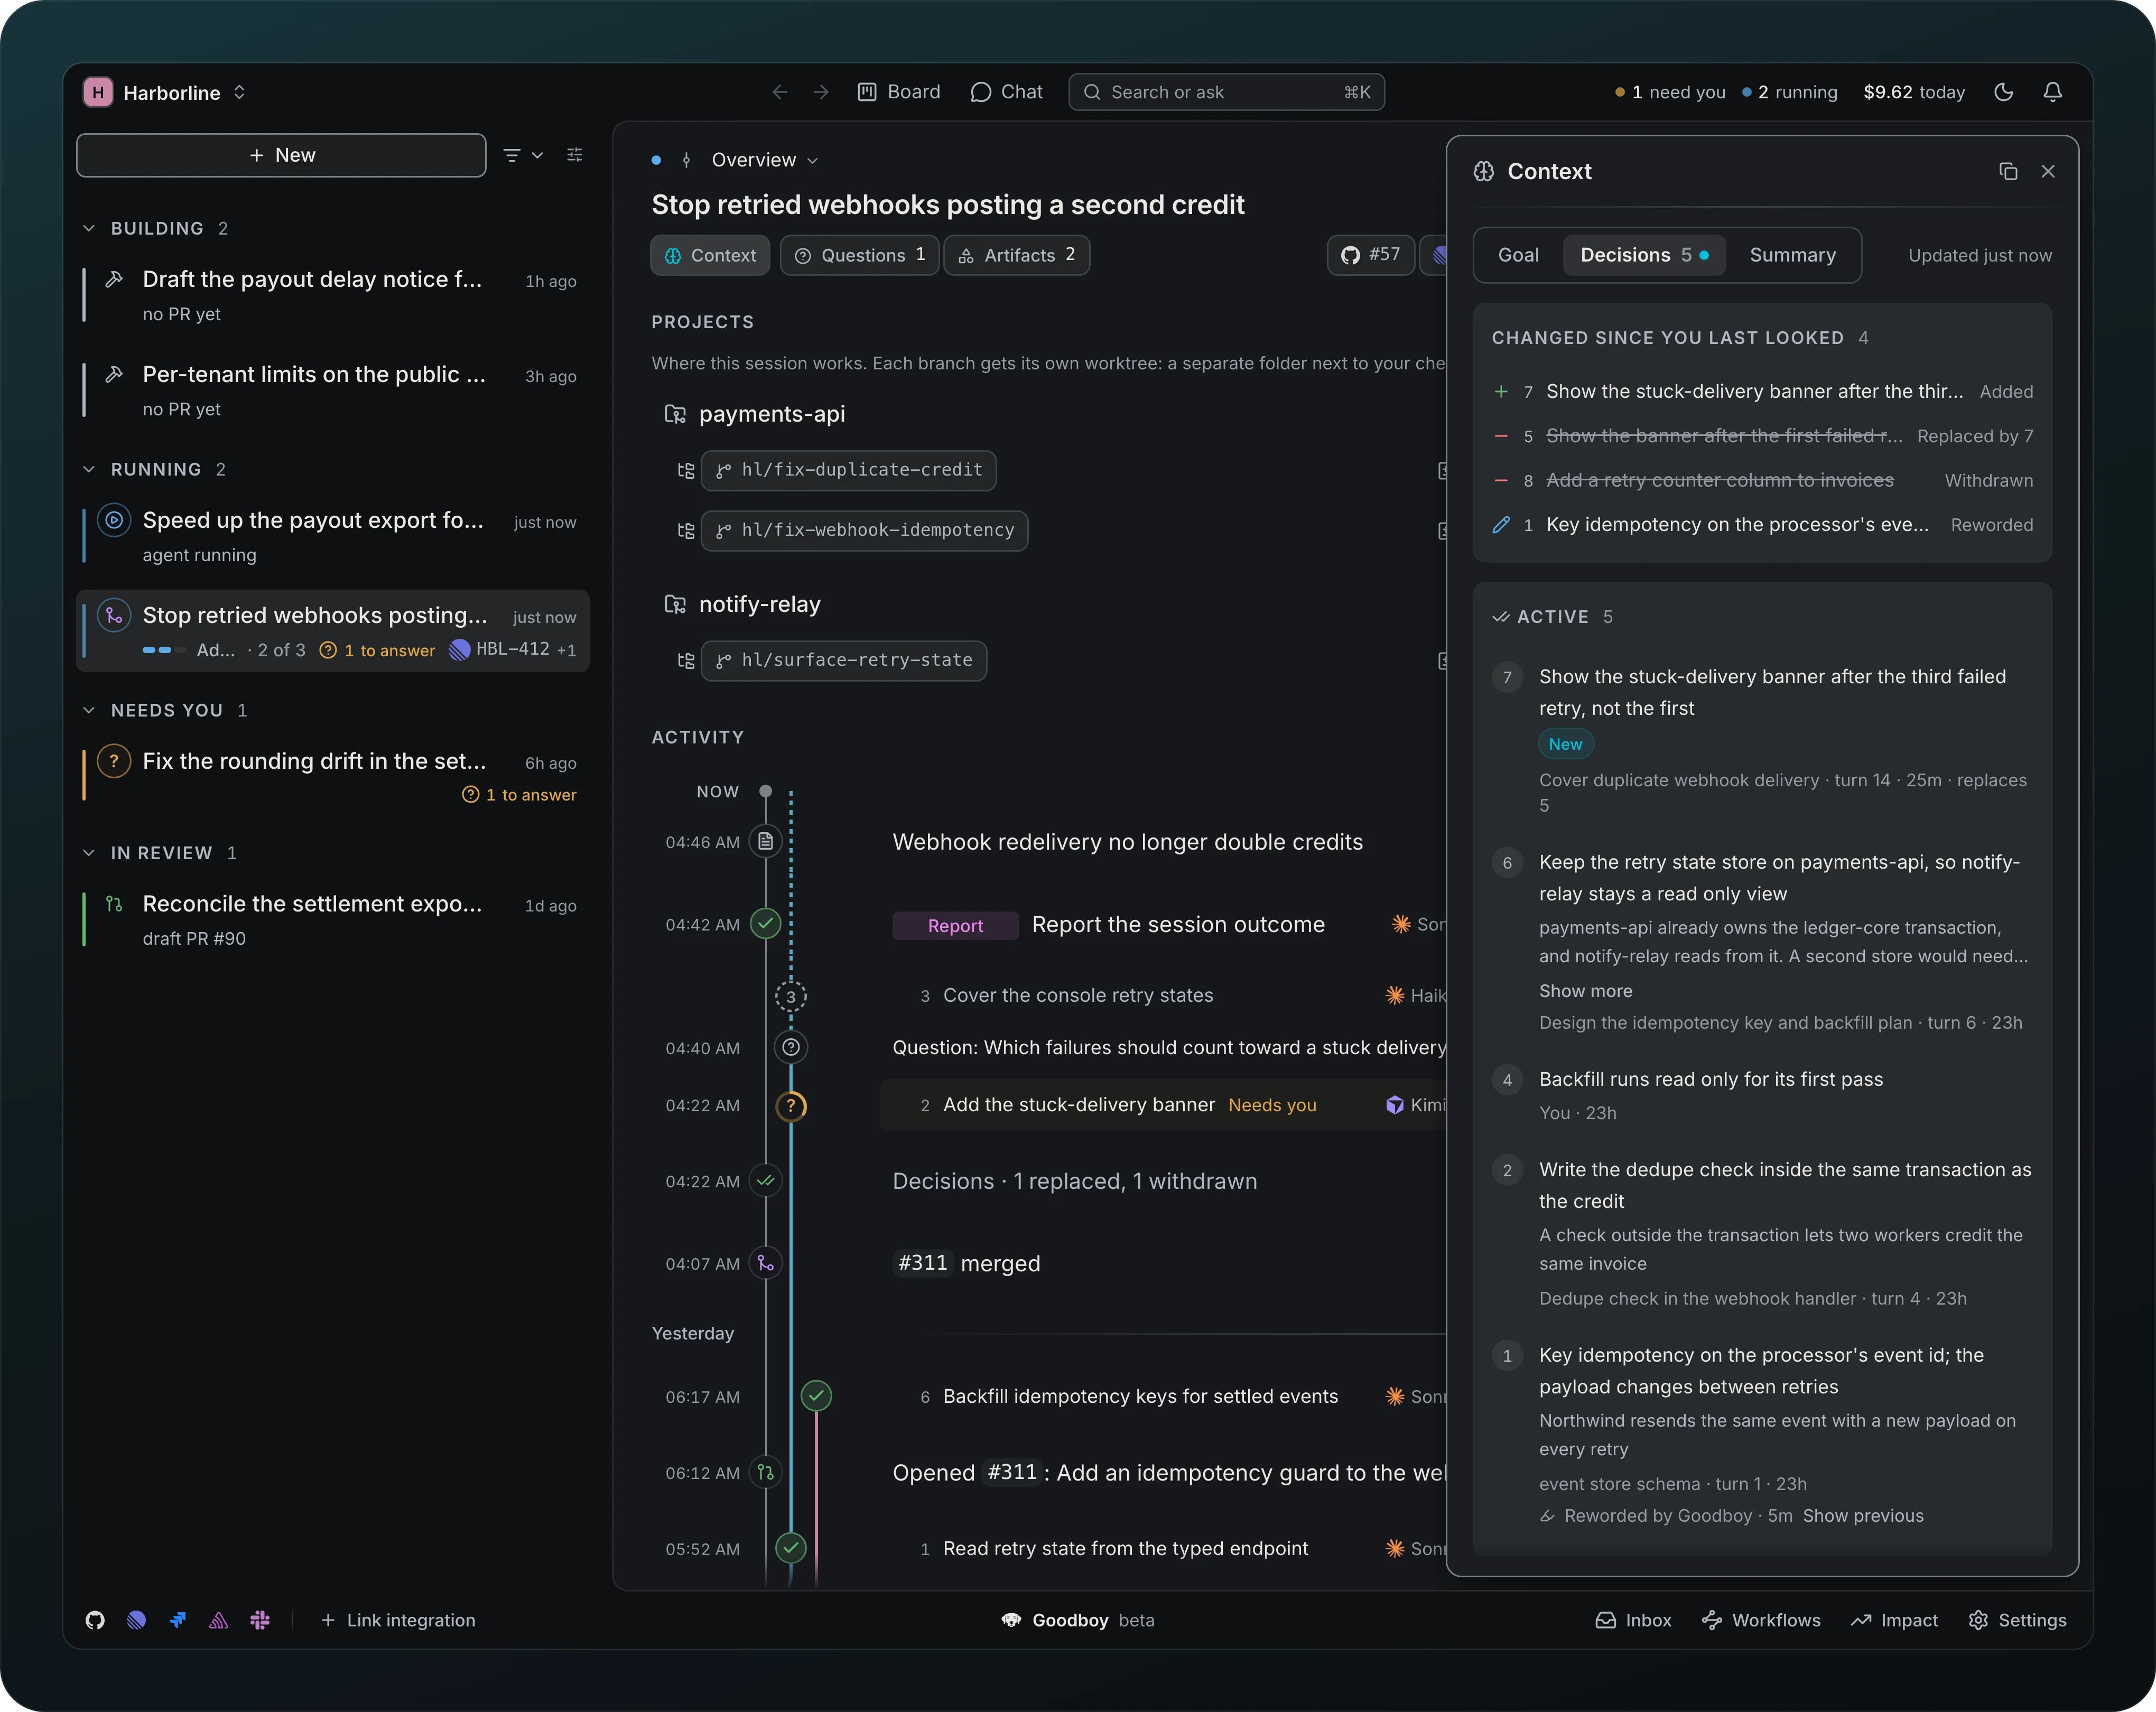This screenshot has height=1712, width=2156.
Task: Go back with the left arrow
Action: point(780,92)
